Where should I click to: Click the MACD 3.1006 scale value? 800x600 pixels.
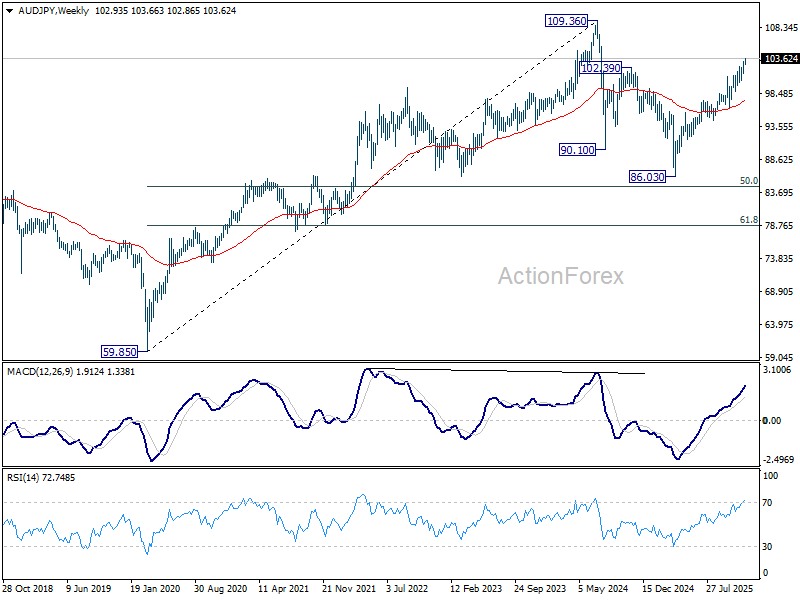click(x=777, y=369)
